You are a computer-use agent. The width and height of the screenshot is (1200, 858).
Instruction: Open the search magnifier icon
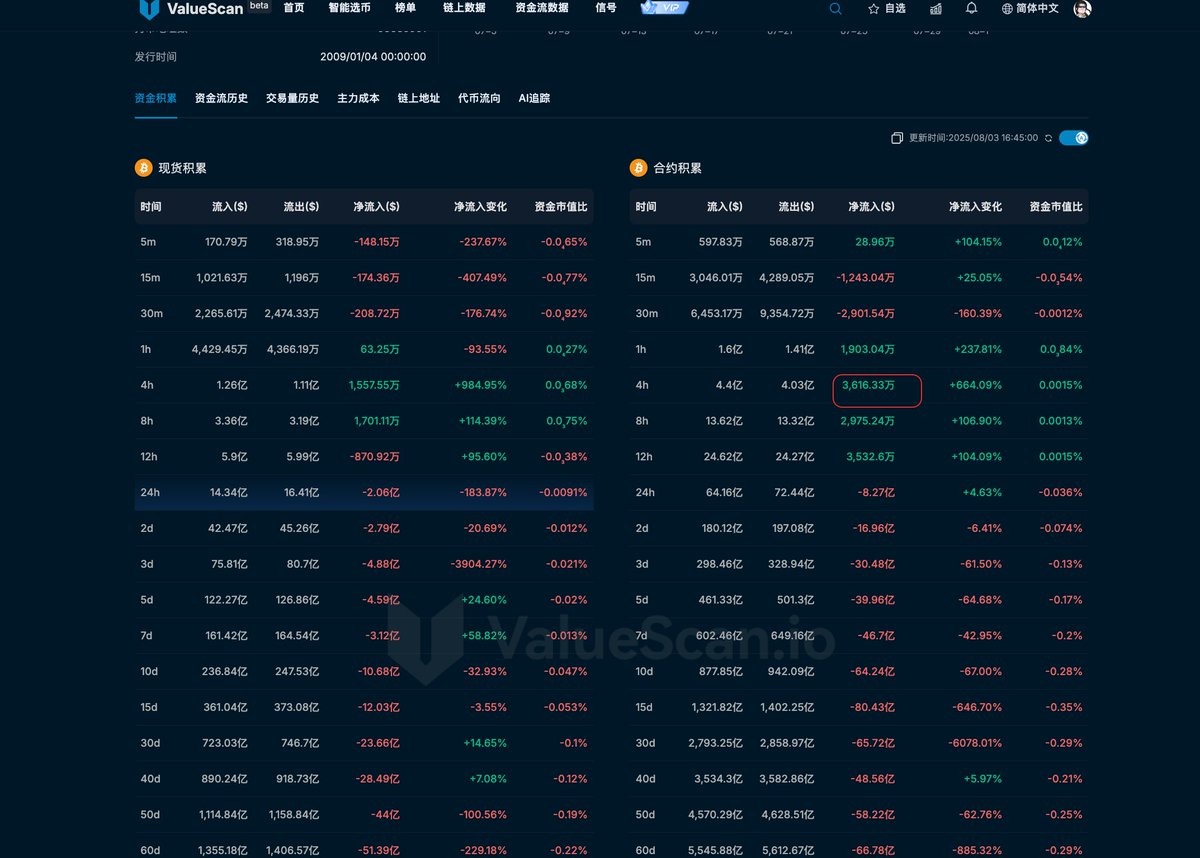pos(836,9)
